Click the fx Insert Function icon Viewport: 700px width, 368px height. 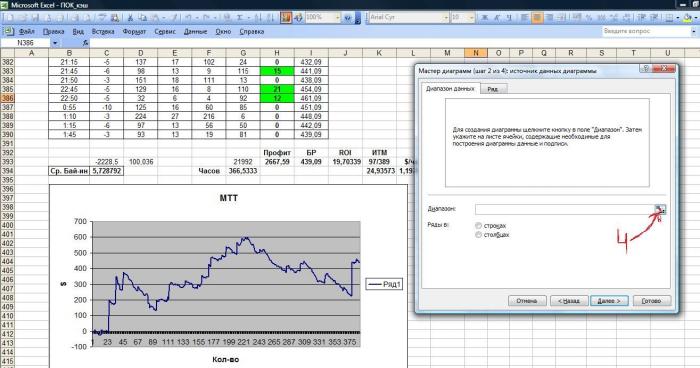pos(86,43)
